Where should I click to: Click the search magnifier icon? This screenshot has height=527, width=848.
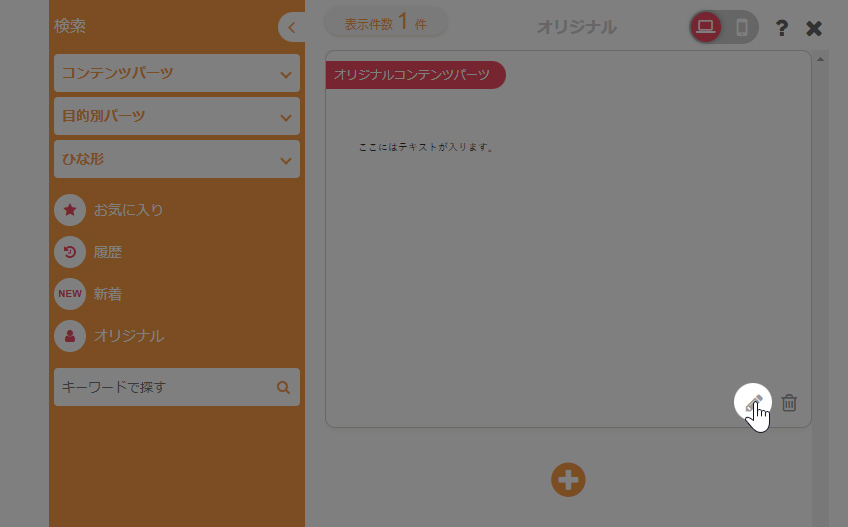(x=283, y=387)
